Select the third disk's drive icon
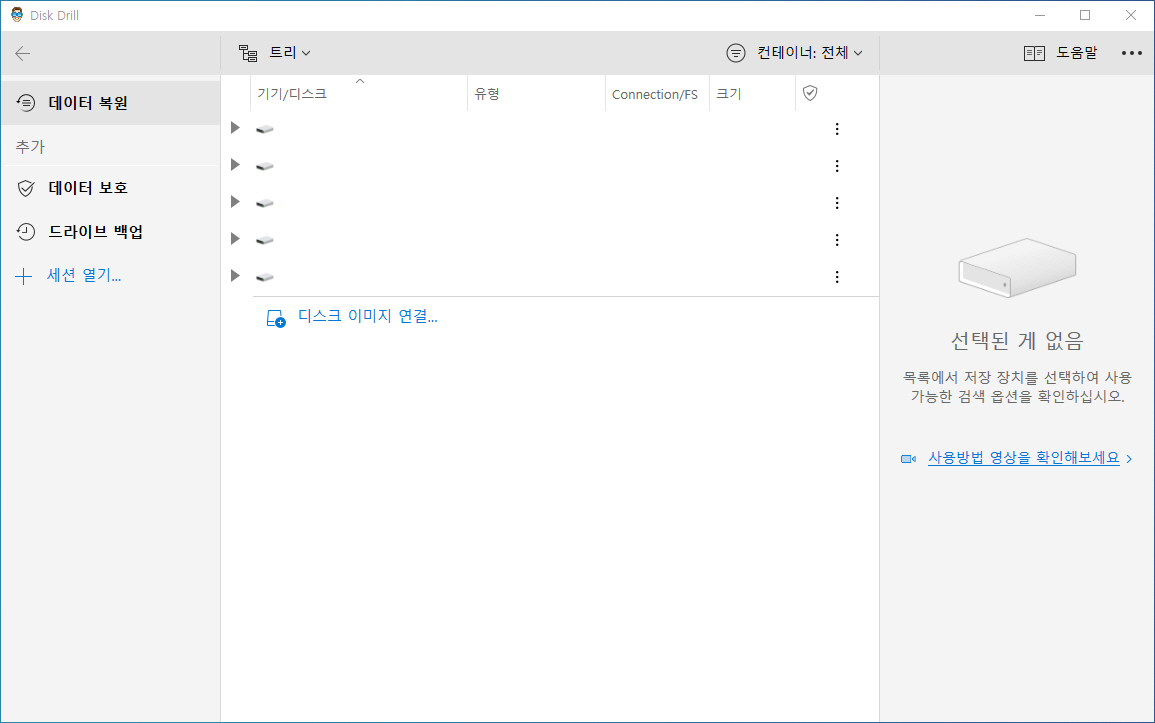 click(x=264, y=202)
